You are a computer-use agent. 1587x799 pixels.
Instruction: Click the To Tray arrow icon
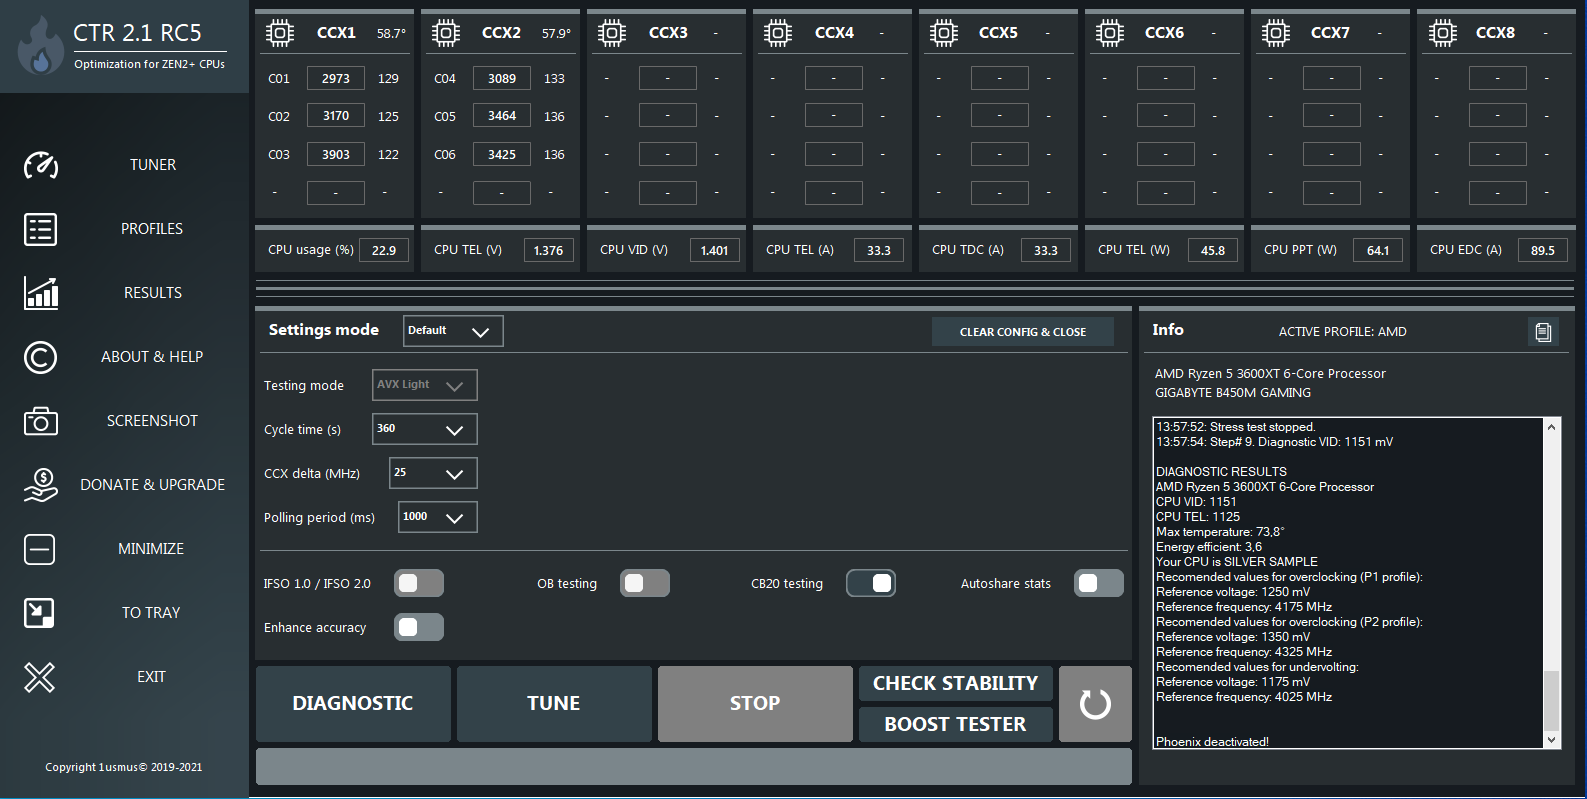point(40,613)
